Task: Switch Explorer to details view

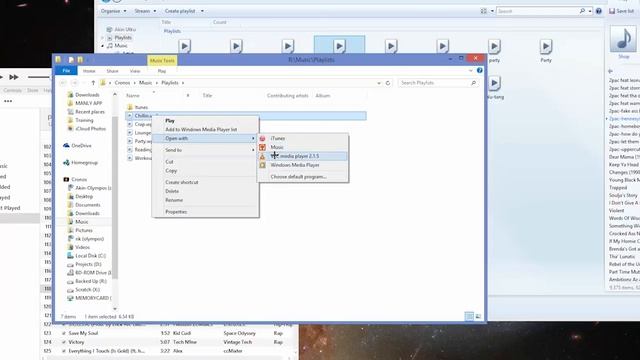Action: (x=469, y=316)
